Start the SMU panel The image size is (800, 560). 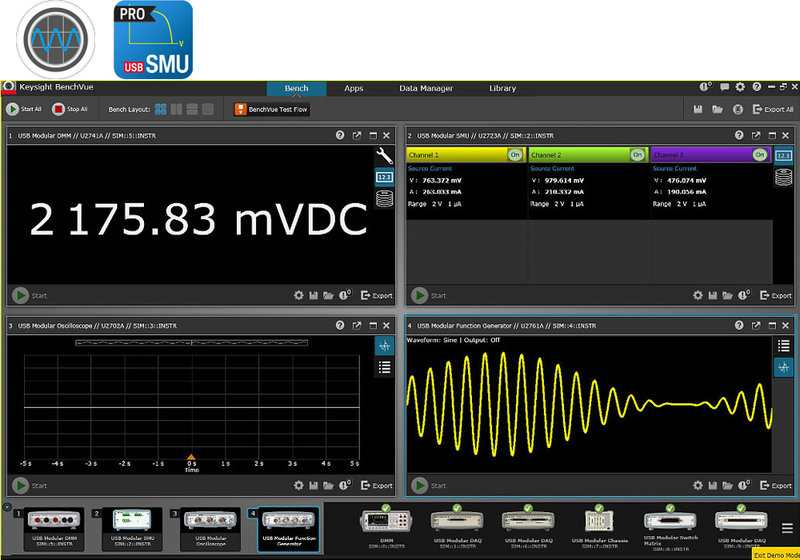pyautogui.click(x=419, y=295)
